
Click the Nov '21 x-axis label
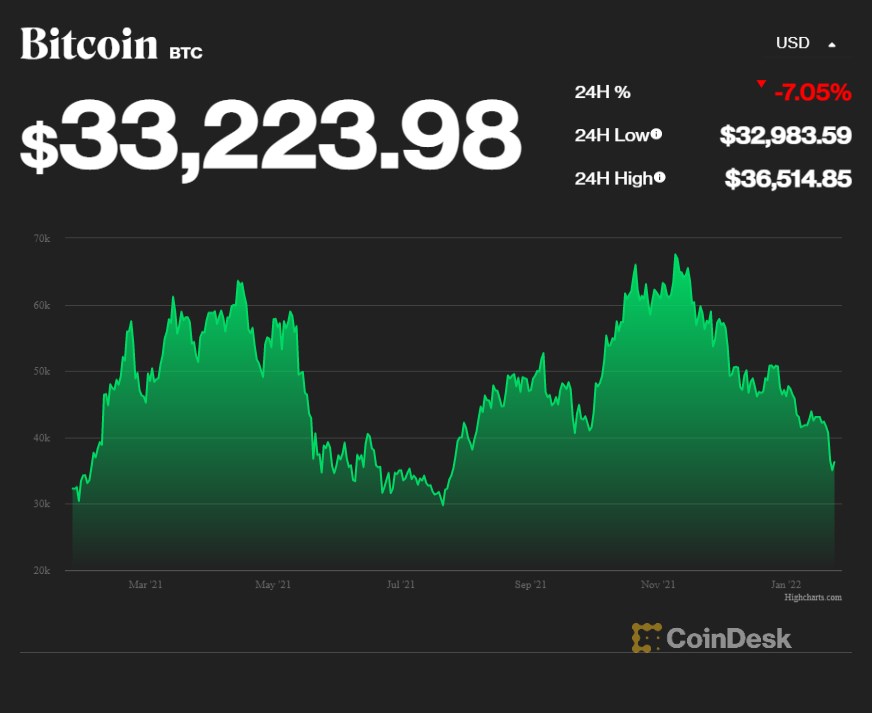(x=658, y=584)
